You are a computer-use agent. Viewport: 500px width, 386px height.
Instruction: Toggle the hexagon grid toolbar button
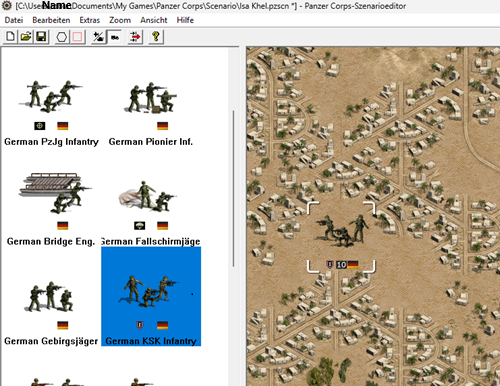click(x=62, y=37)
